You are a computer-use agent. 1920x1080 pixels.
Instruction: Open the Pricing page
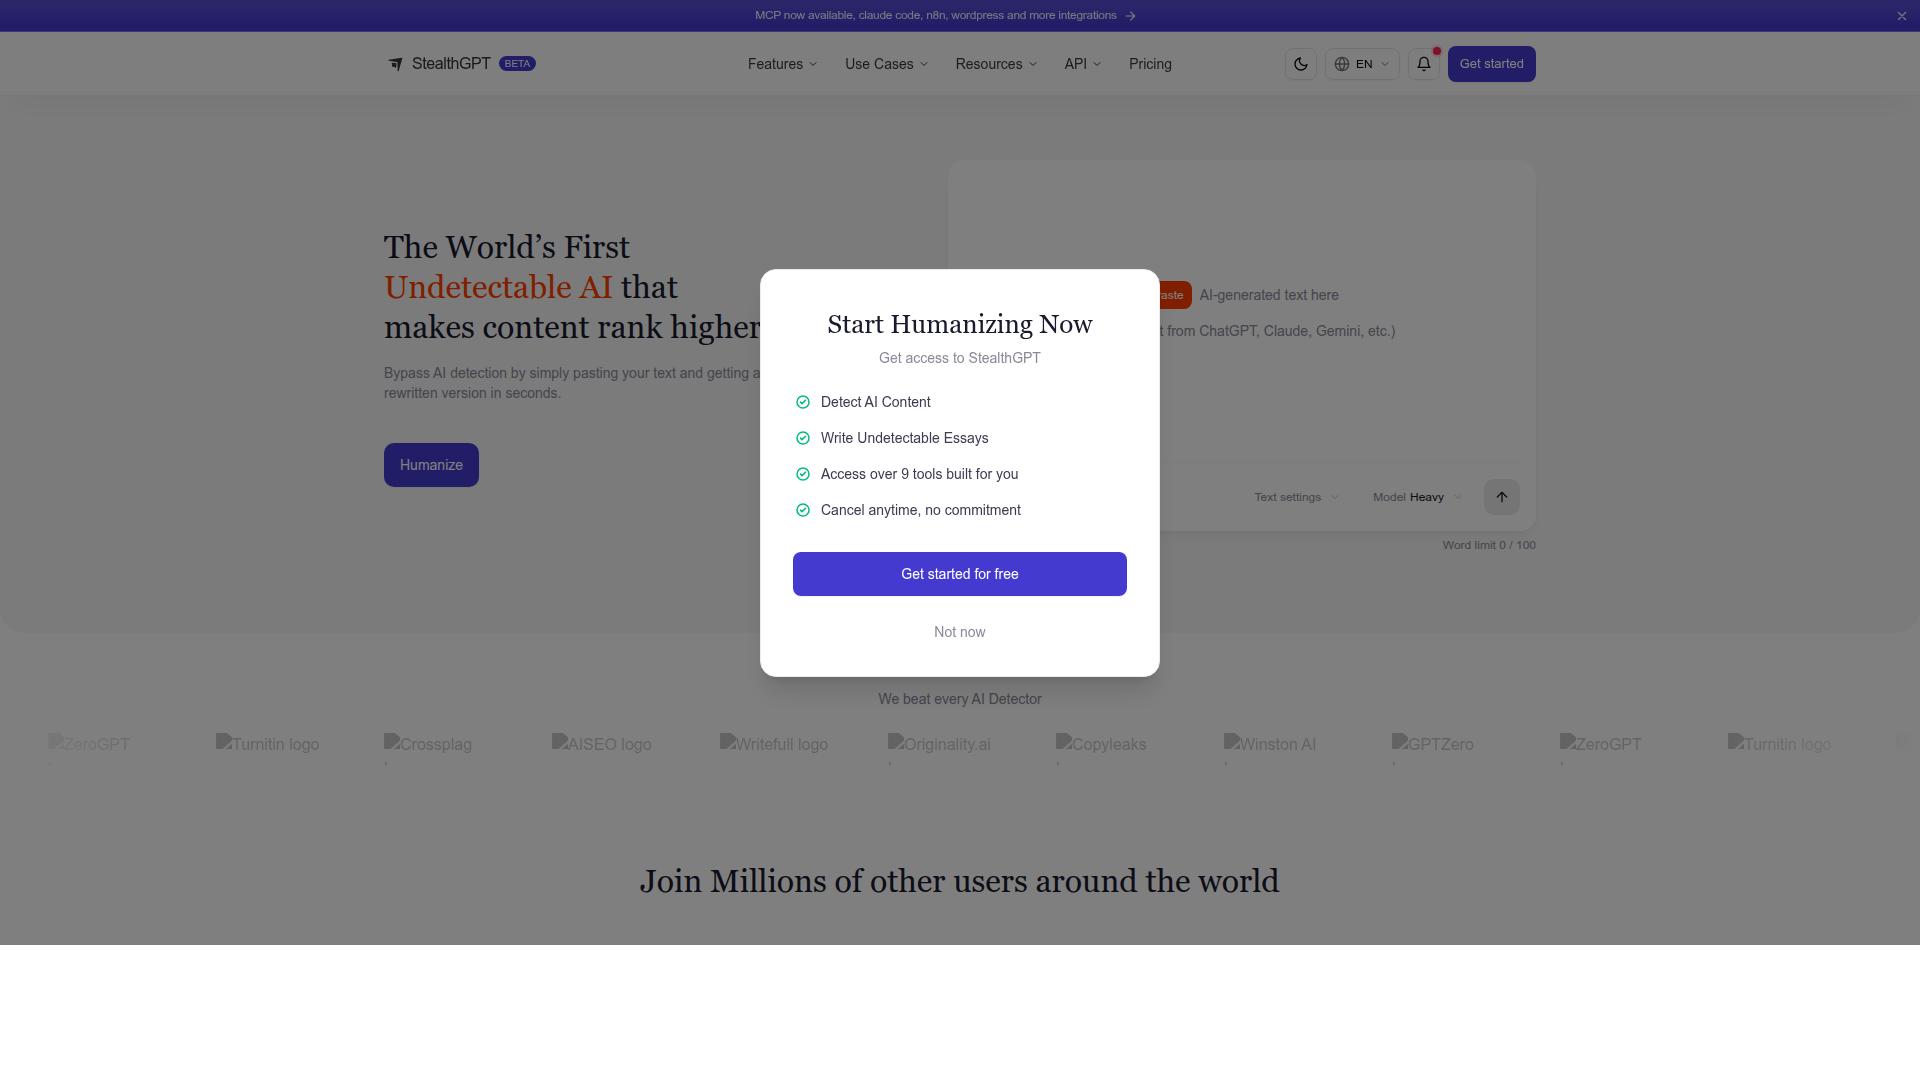tap(1150, 64)
